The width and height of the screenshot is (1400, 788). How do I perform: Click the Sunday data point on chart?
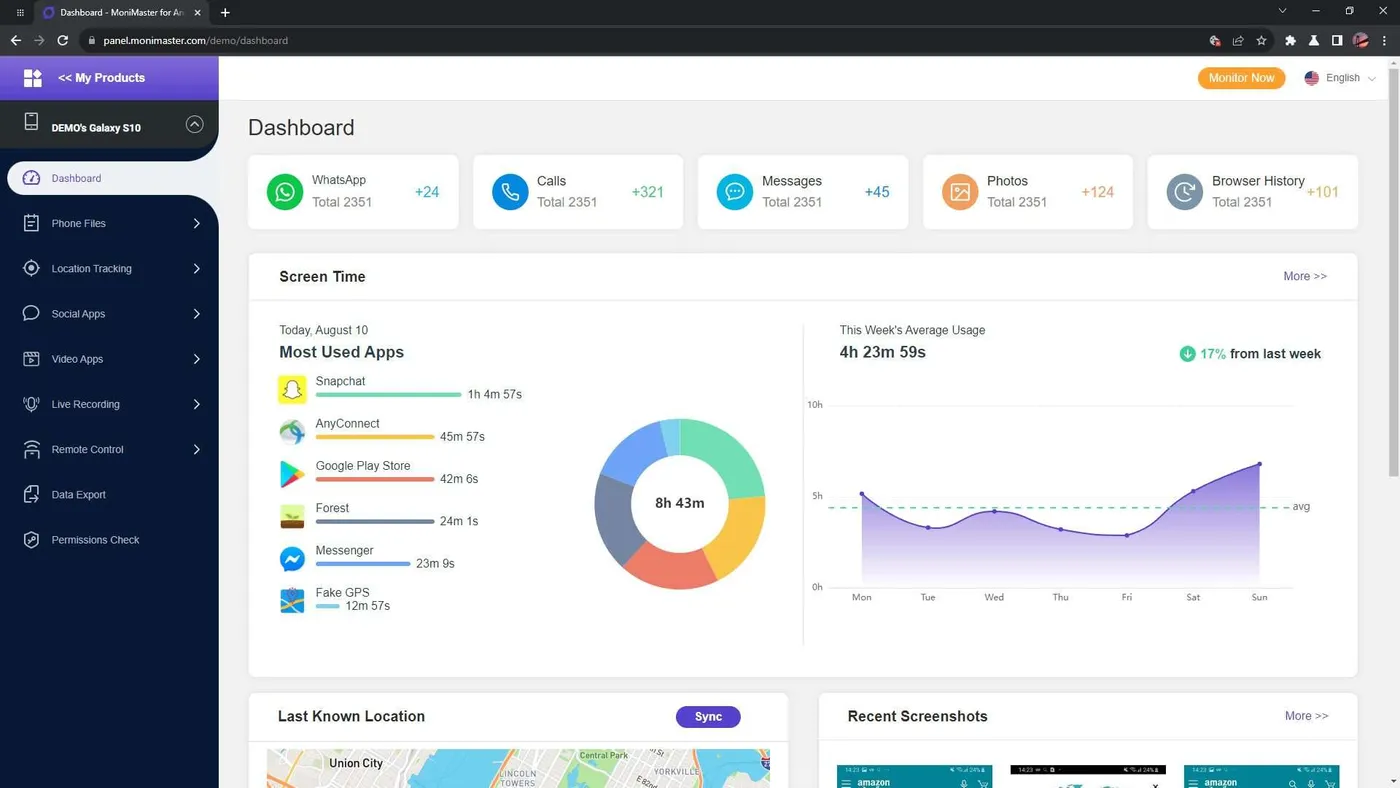pyautogui.click(x=1259, y=464)
